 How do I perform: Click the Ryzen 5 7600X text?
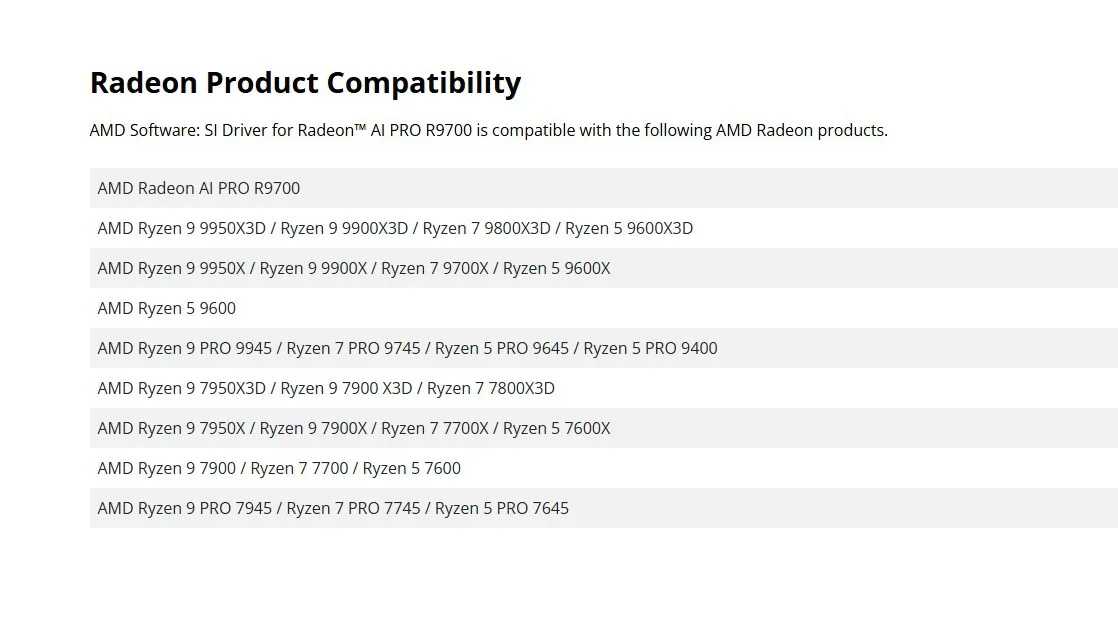point(557,428)
